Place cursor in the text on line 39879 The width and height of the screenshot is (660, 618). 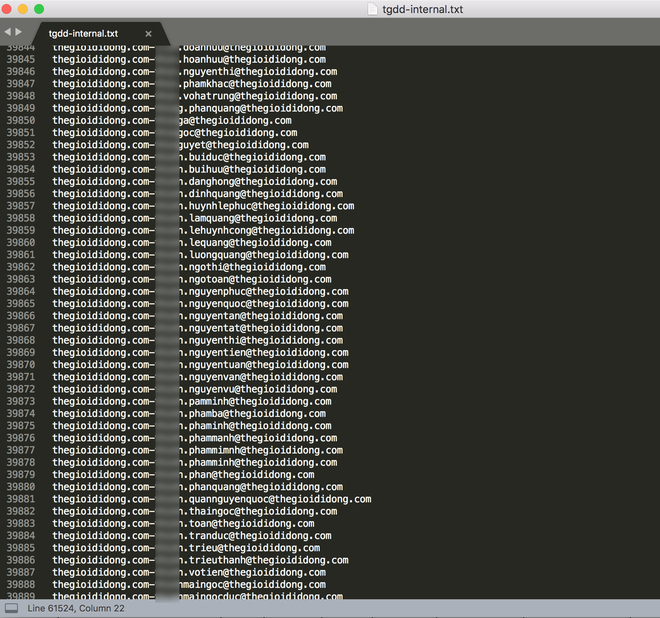pyautogui.click(x=240, y=475)
